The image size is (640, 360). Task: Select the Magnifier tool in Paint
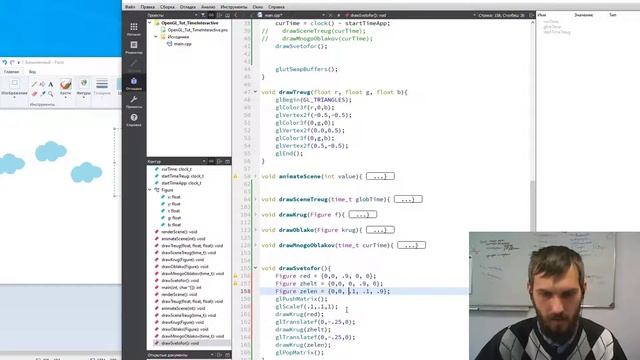(x=51, y=94)
